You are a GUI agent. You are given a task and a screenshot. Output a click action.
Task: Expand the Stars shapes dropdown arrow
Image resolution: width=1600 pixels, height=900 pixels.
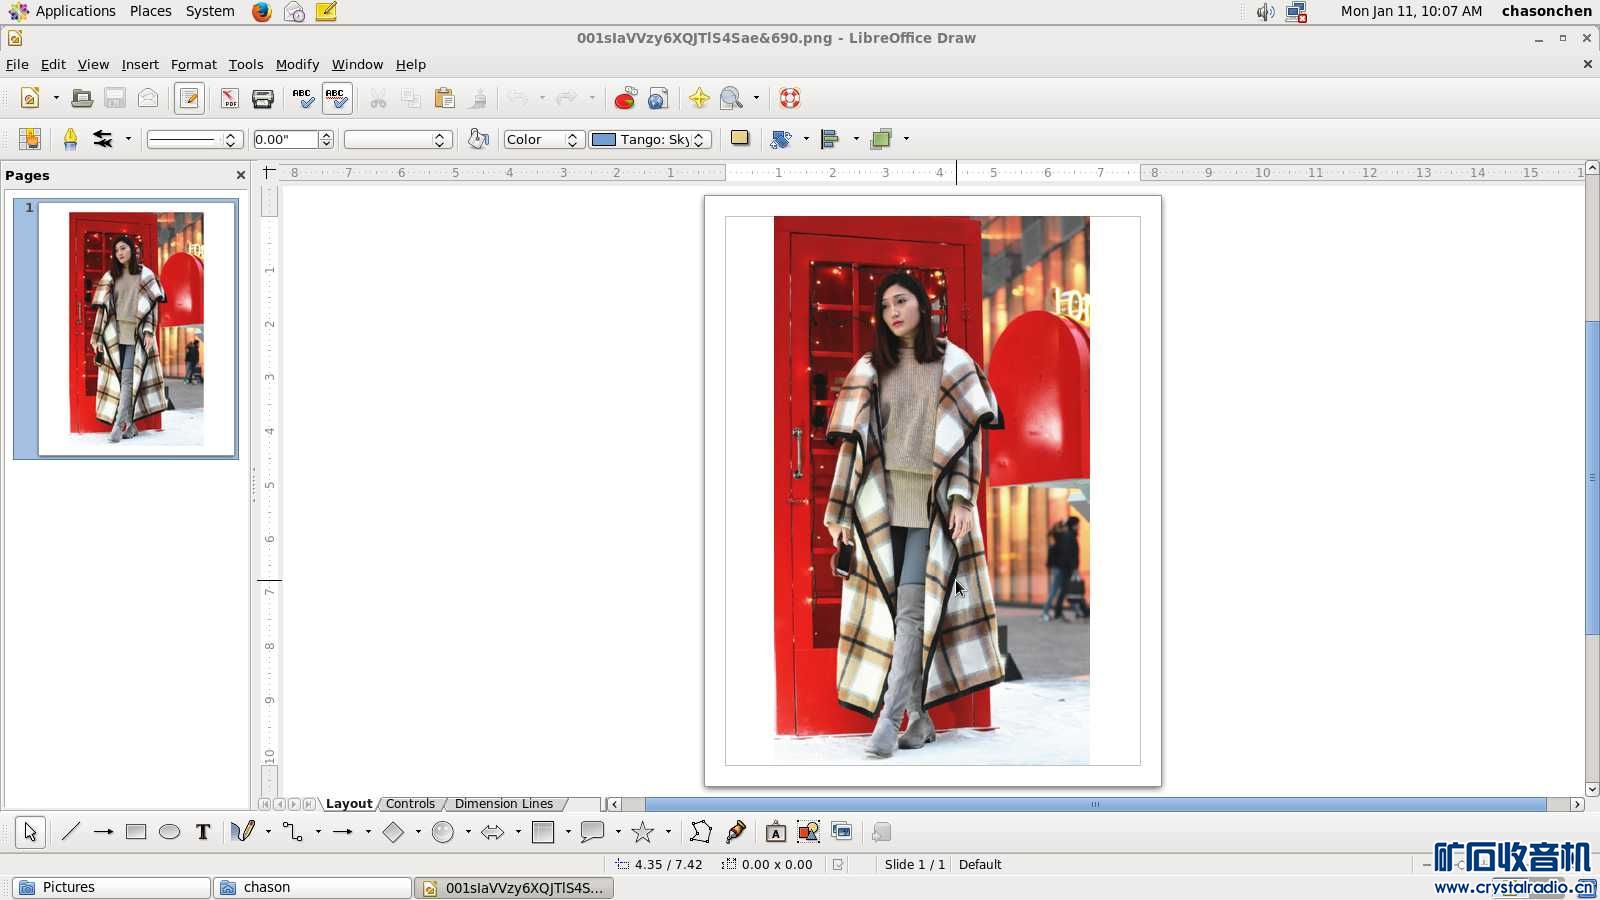668,832
